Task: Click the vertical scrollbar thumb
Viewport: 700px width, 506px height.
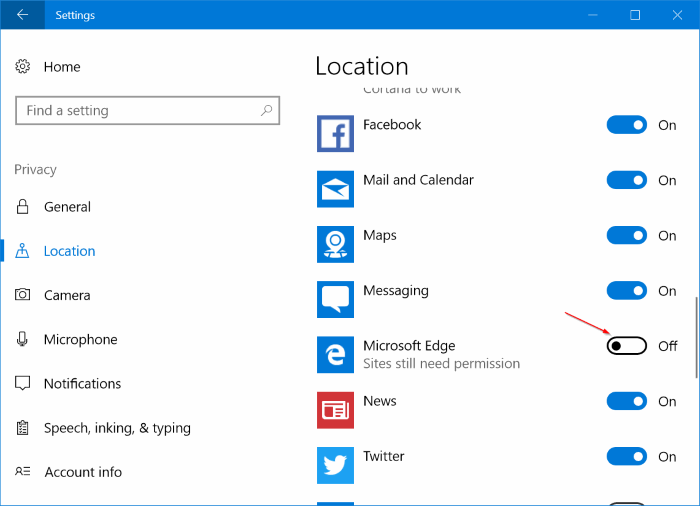Action: [x=696, y=337]
